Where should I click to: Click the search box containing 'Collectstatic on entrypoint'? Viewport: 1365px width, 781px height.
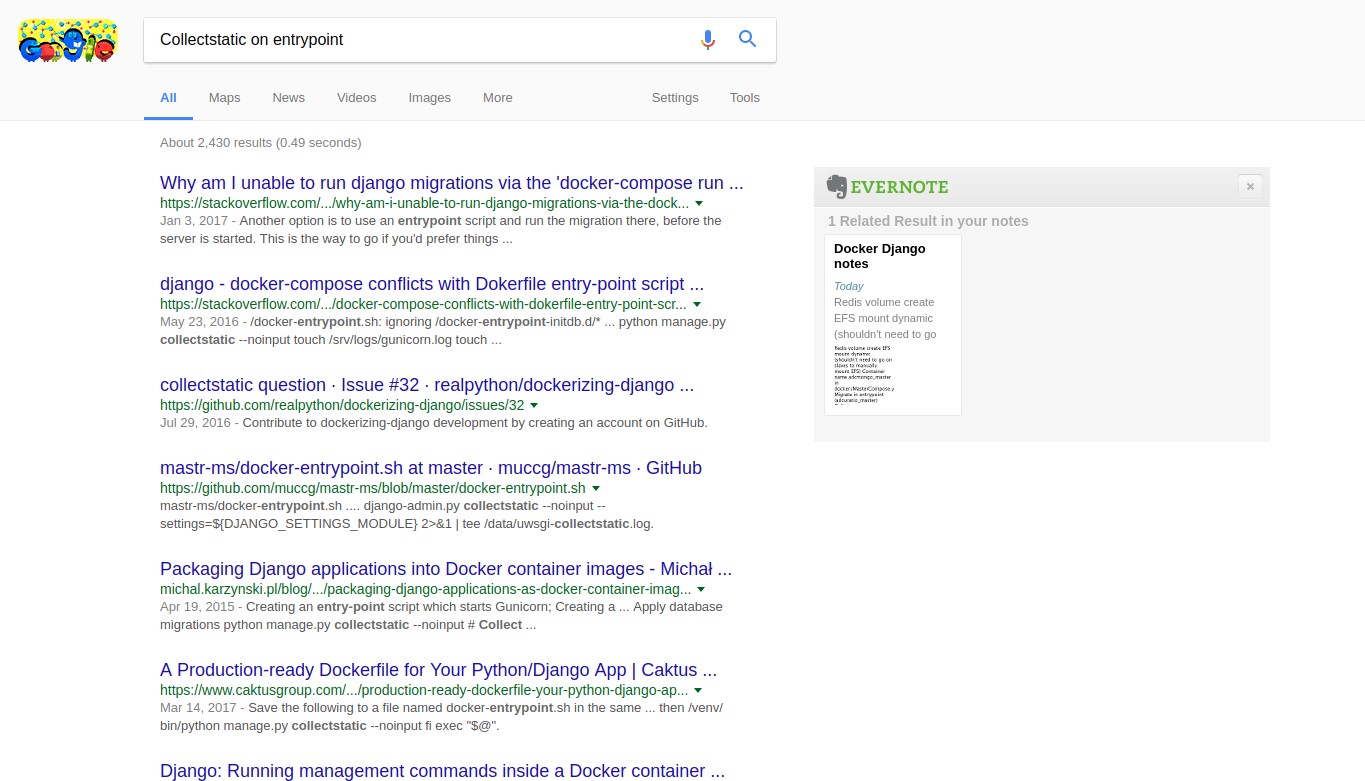click(420, 40)
